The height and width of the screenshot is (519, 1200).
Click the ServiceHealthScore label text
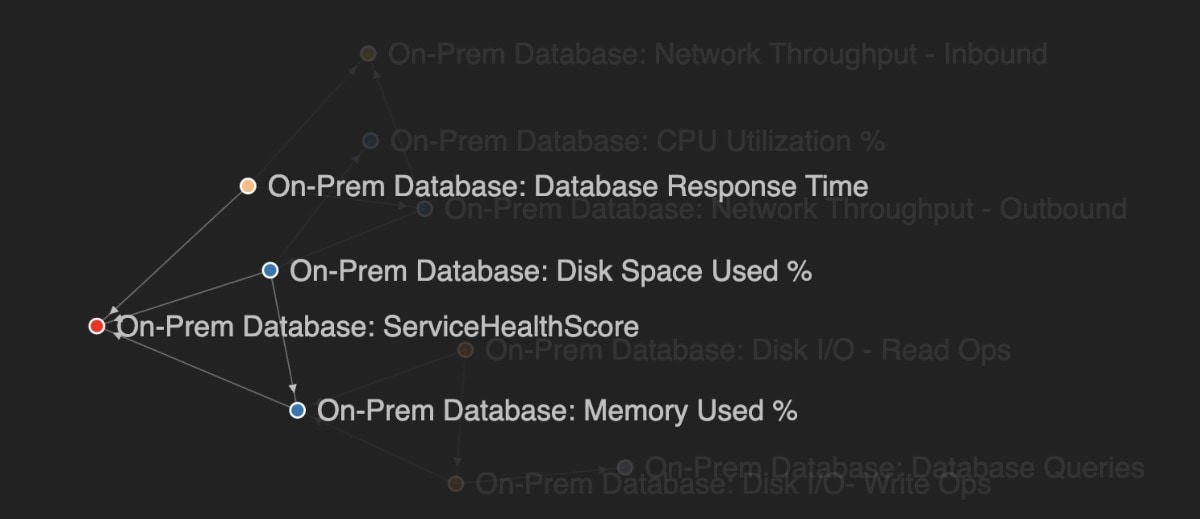click(378, 327)
